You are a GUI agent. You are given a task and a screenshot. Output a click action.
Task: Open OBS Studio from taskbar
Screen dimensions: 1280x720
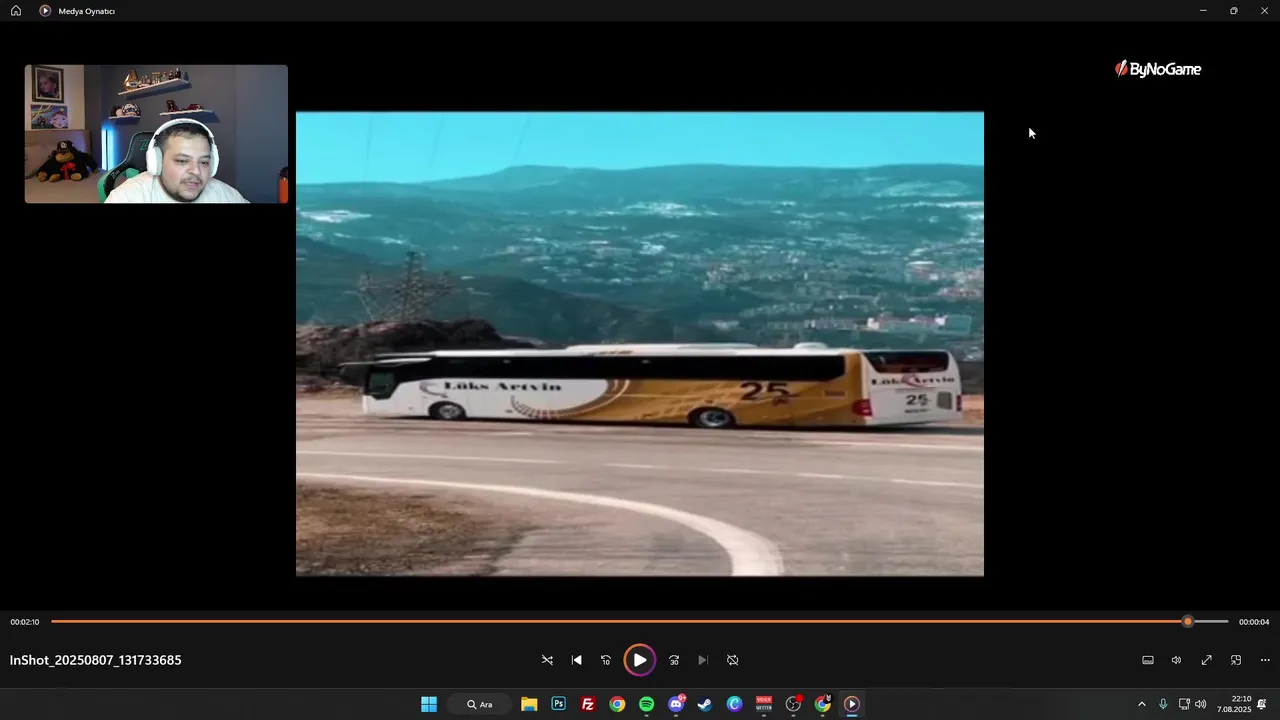(x=793, y=704)
